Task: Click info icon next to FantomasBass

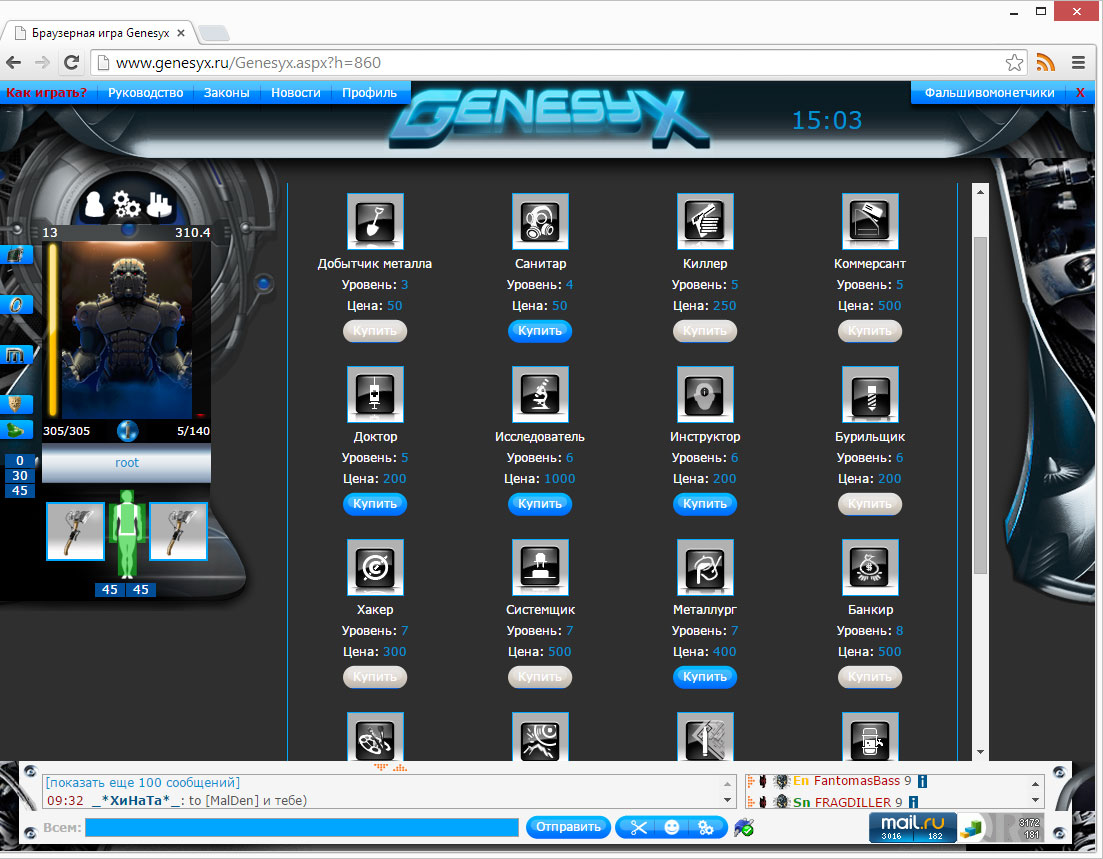Action: click(923, 781)
